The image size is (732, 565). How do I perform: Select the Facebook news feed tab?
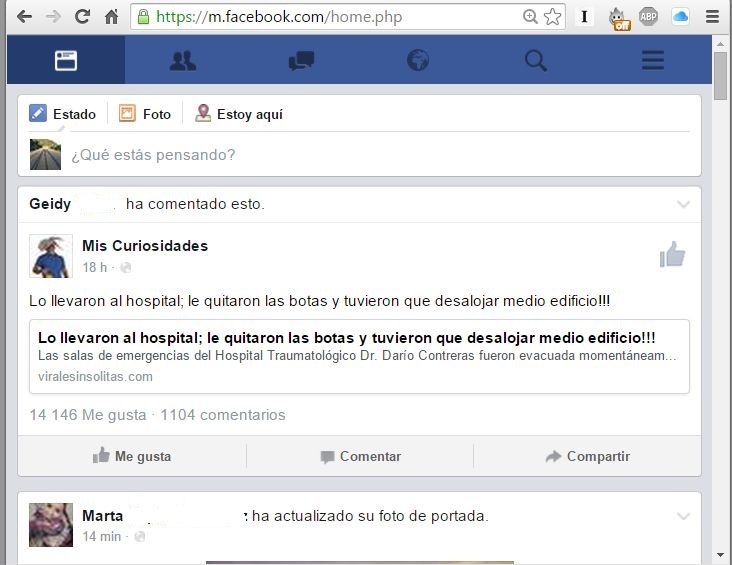(x=66, y=60)
